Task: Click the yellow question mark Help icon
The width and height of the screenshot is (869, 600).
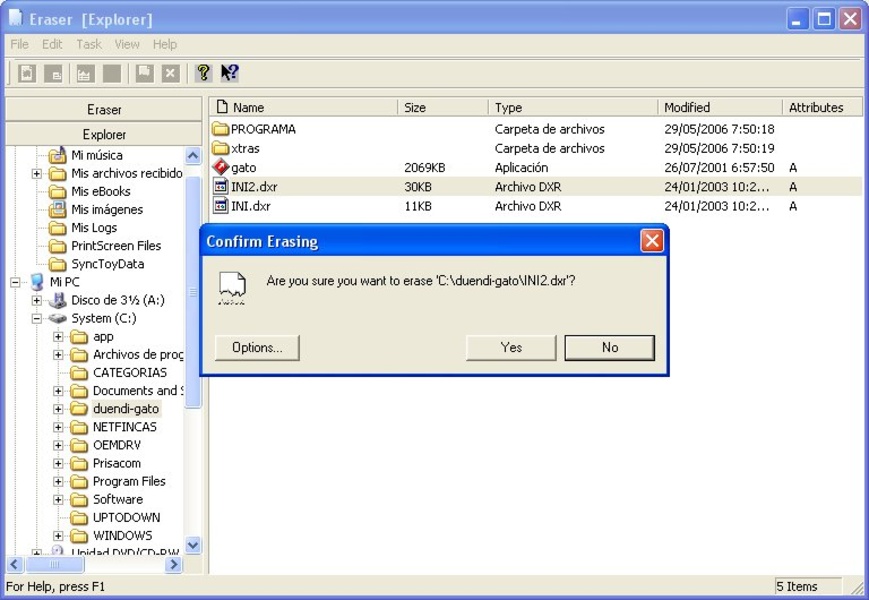Action: pos(203,73)
